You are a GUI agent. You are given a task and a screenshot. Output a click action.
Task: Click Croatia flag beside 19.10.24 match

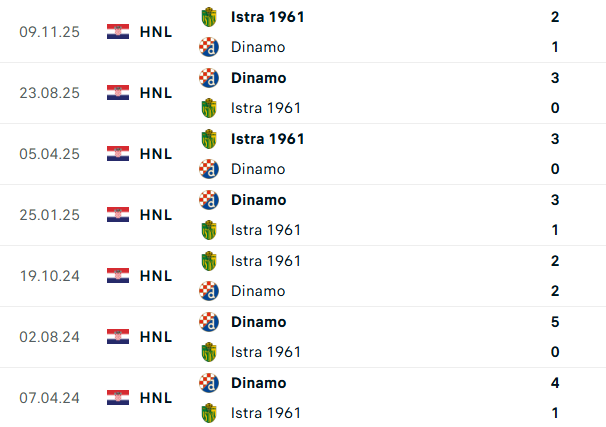[118, 275]
